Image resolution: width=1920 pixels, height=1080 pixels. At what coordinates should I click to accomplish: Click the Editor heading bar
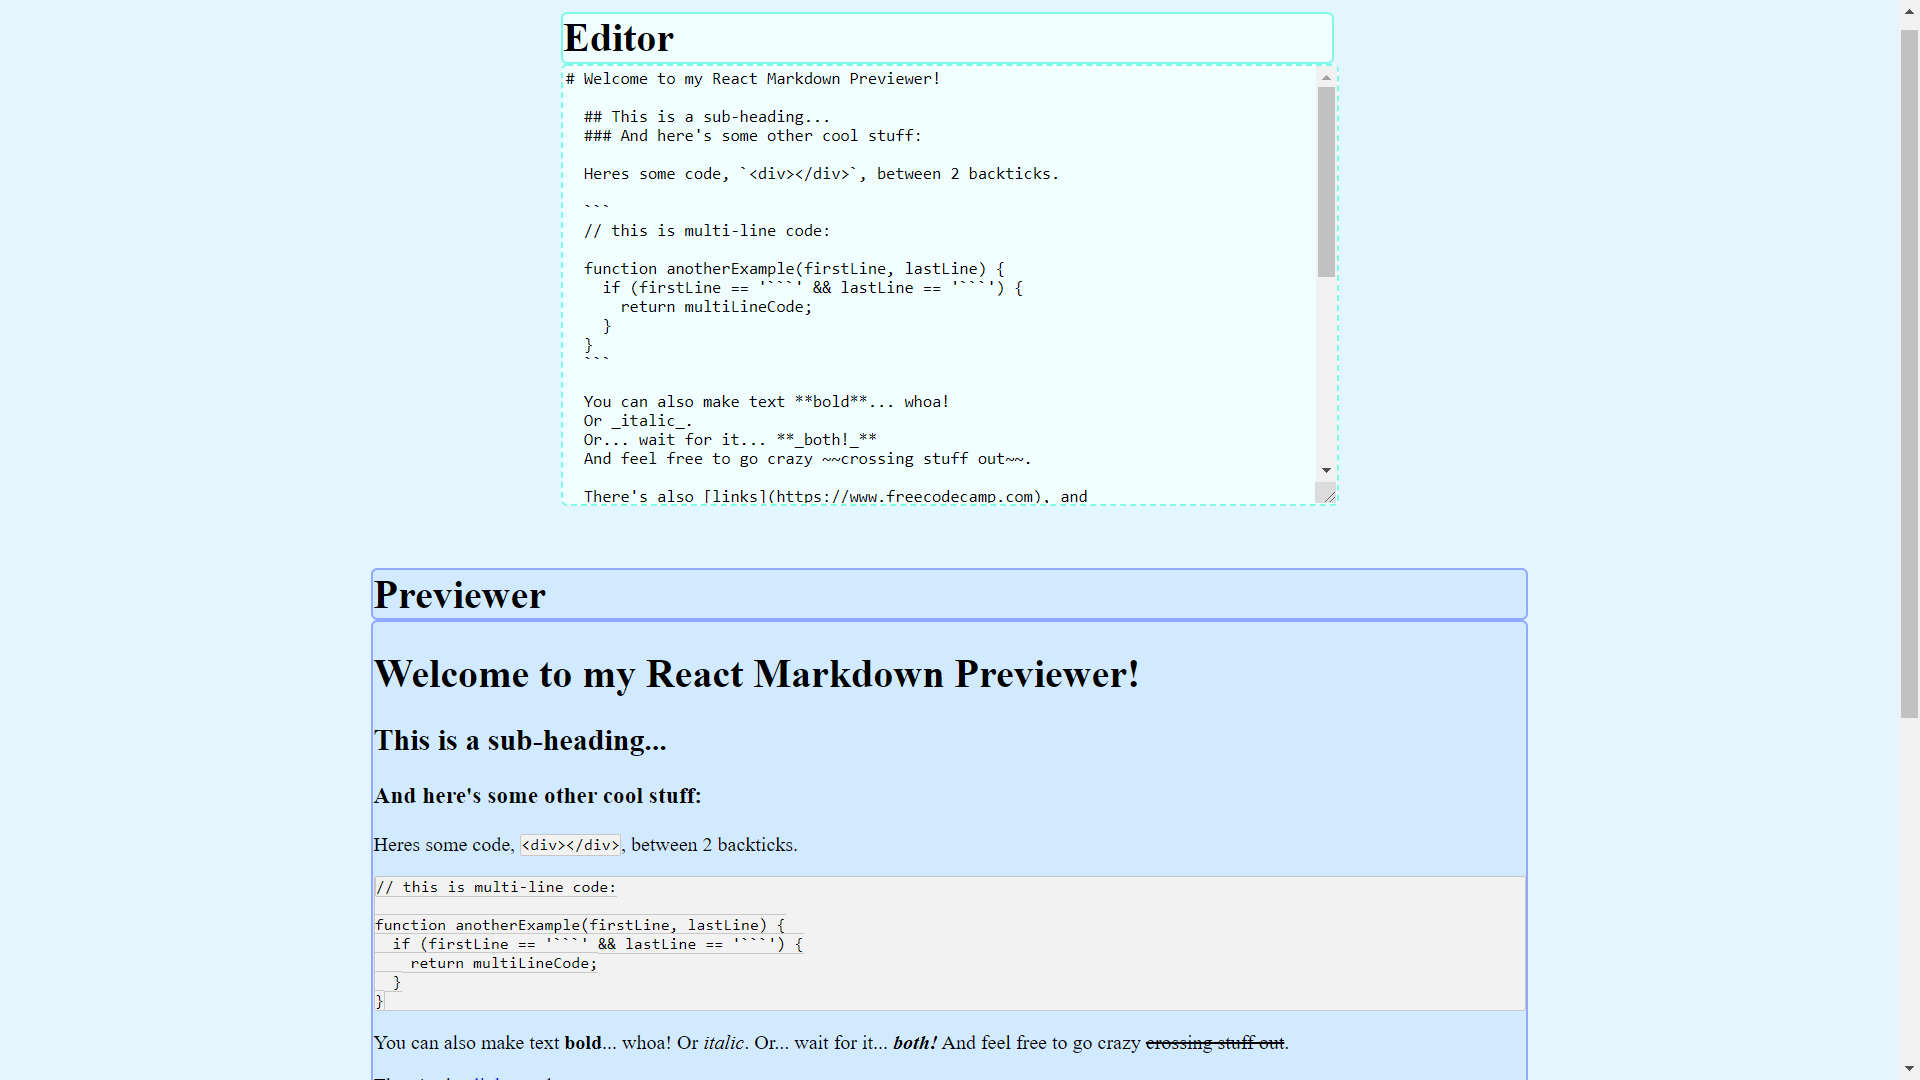pyautogui.click(x=947, y=38)
